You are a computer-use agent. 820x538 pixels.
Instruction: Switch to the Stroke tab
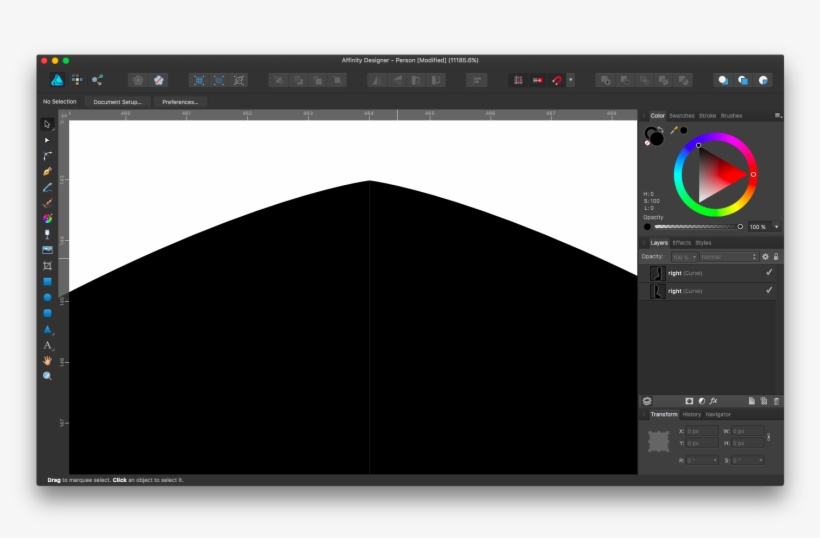707,116
